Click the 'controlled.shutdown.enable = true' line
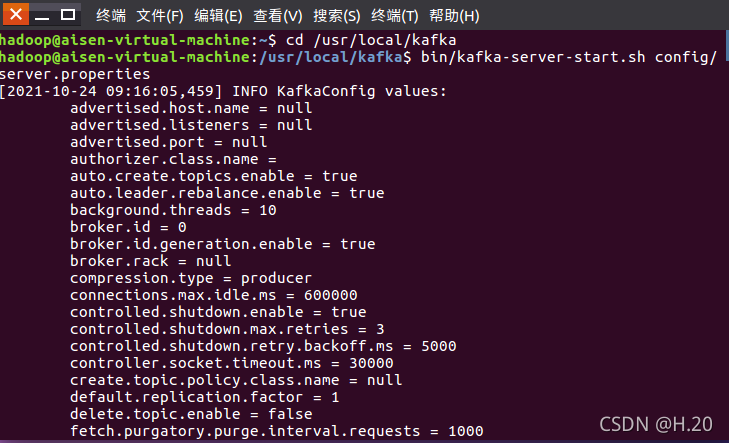 point(219,312)
